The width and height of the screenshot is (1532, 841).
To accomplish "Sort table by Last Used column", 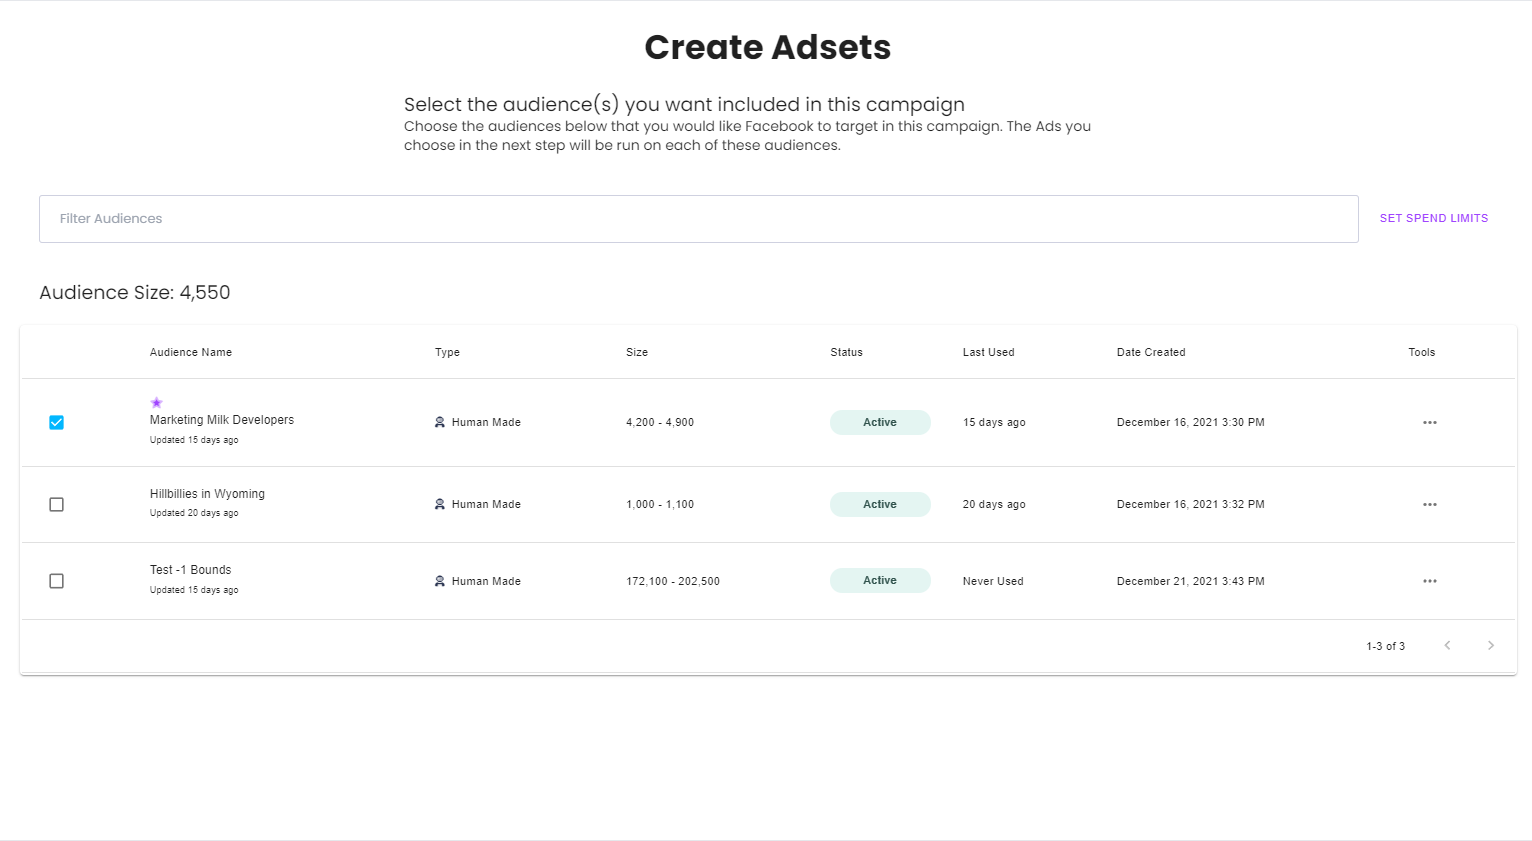I will [988, 353].
